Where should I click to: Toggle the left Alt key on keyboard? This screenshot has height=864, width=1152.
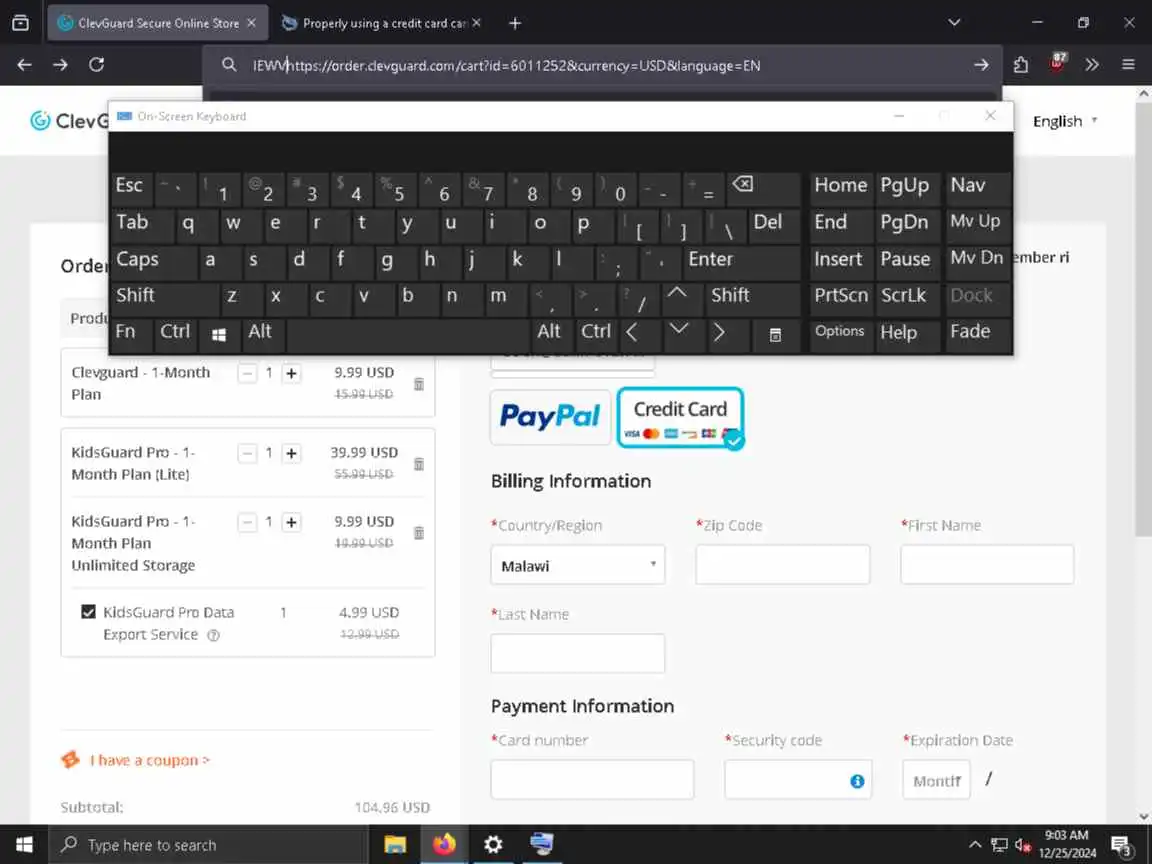point(263,334)
